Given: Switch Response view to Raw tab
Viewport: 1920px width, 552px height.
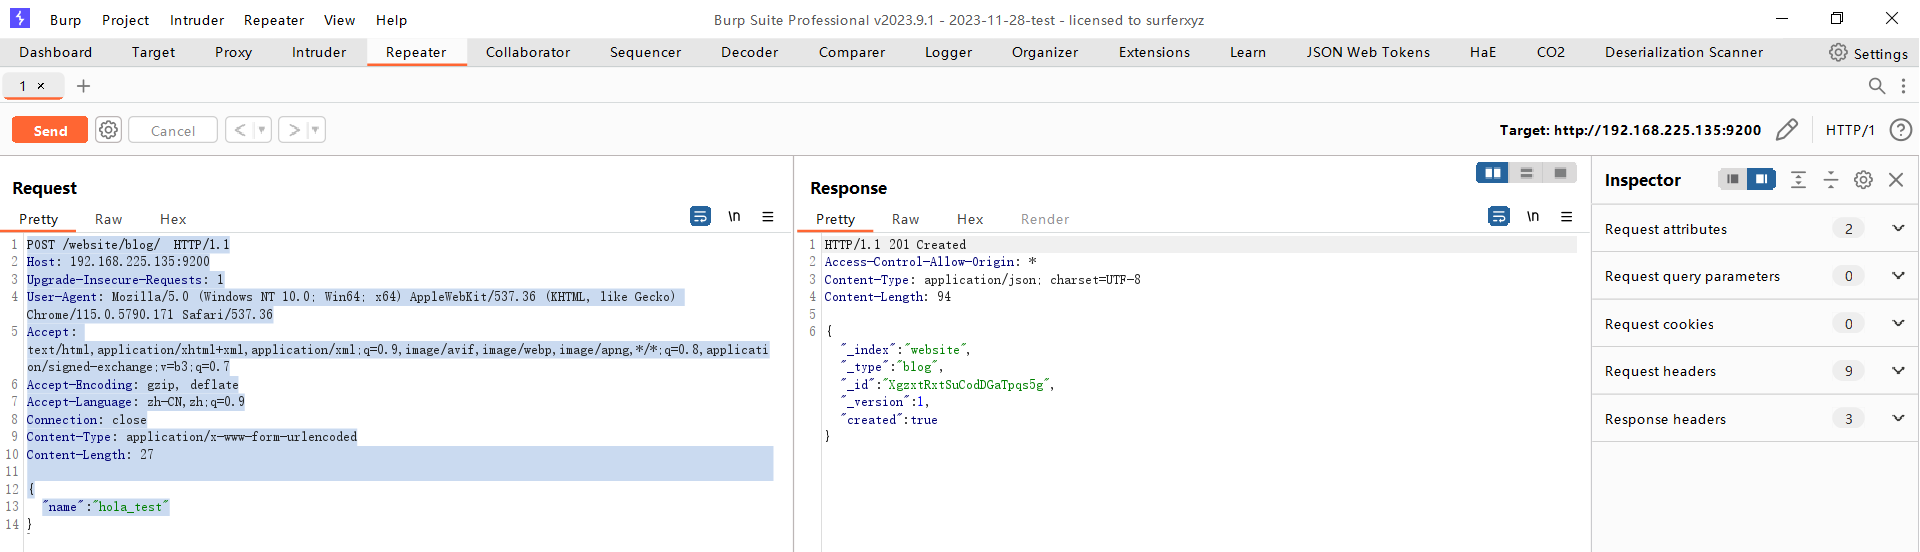Looking at the screenshot, I should 905,219.
